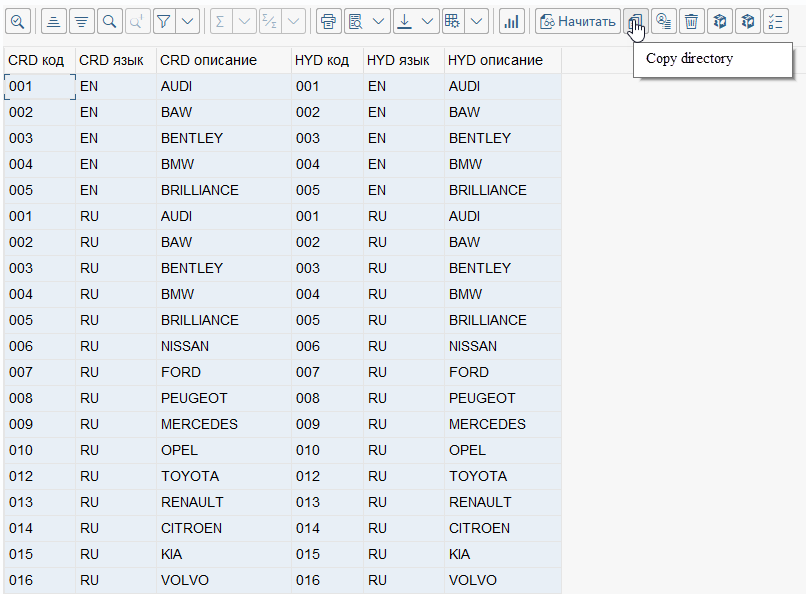The image size is (806, 594).
Task: Select CRD описание cell TOYOTA
Action: tap(224, 476)
